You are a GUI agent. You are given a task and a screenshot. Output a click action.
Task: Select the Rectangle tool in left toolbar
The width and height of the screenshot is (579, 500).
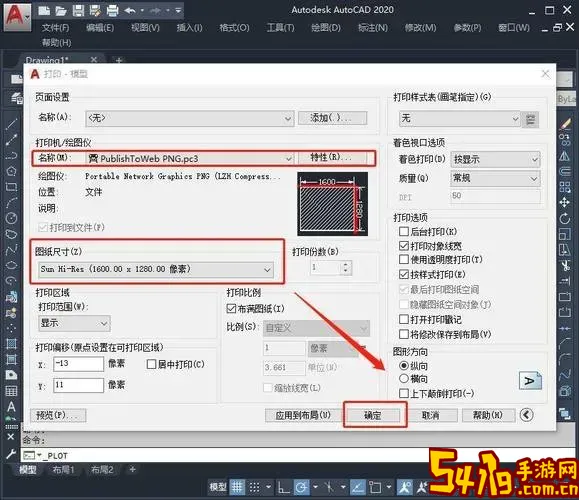click(x=11, y=187)
